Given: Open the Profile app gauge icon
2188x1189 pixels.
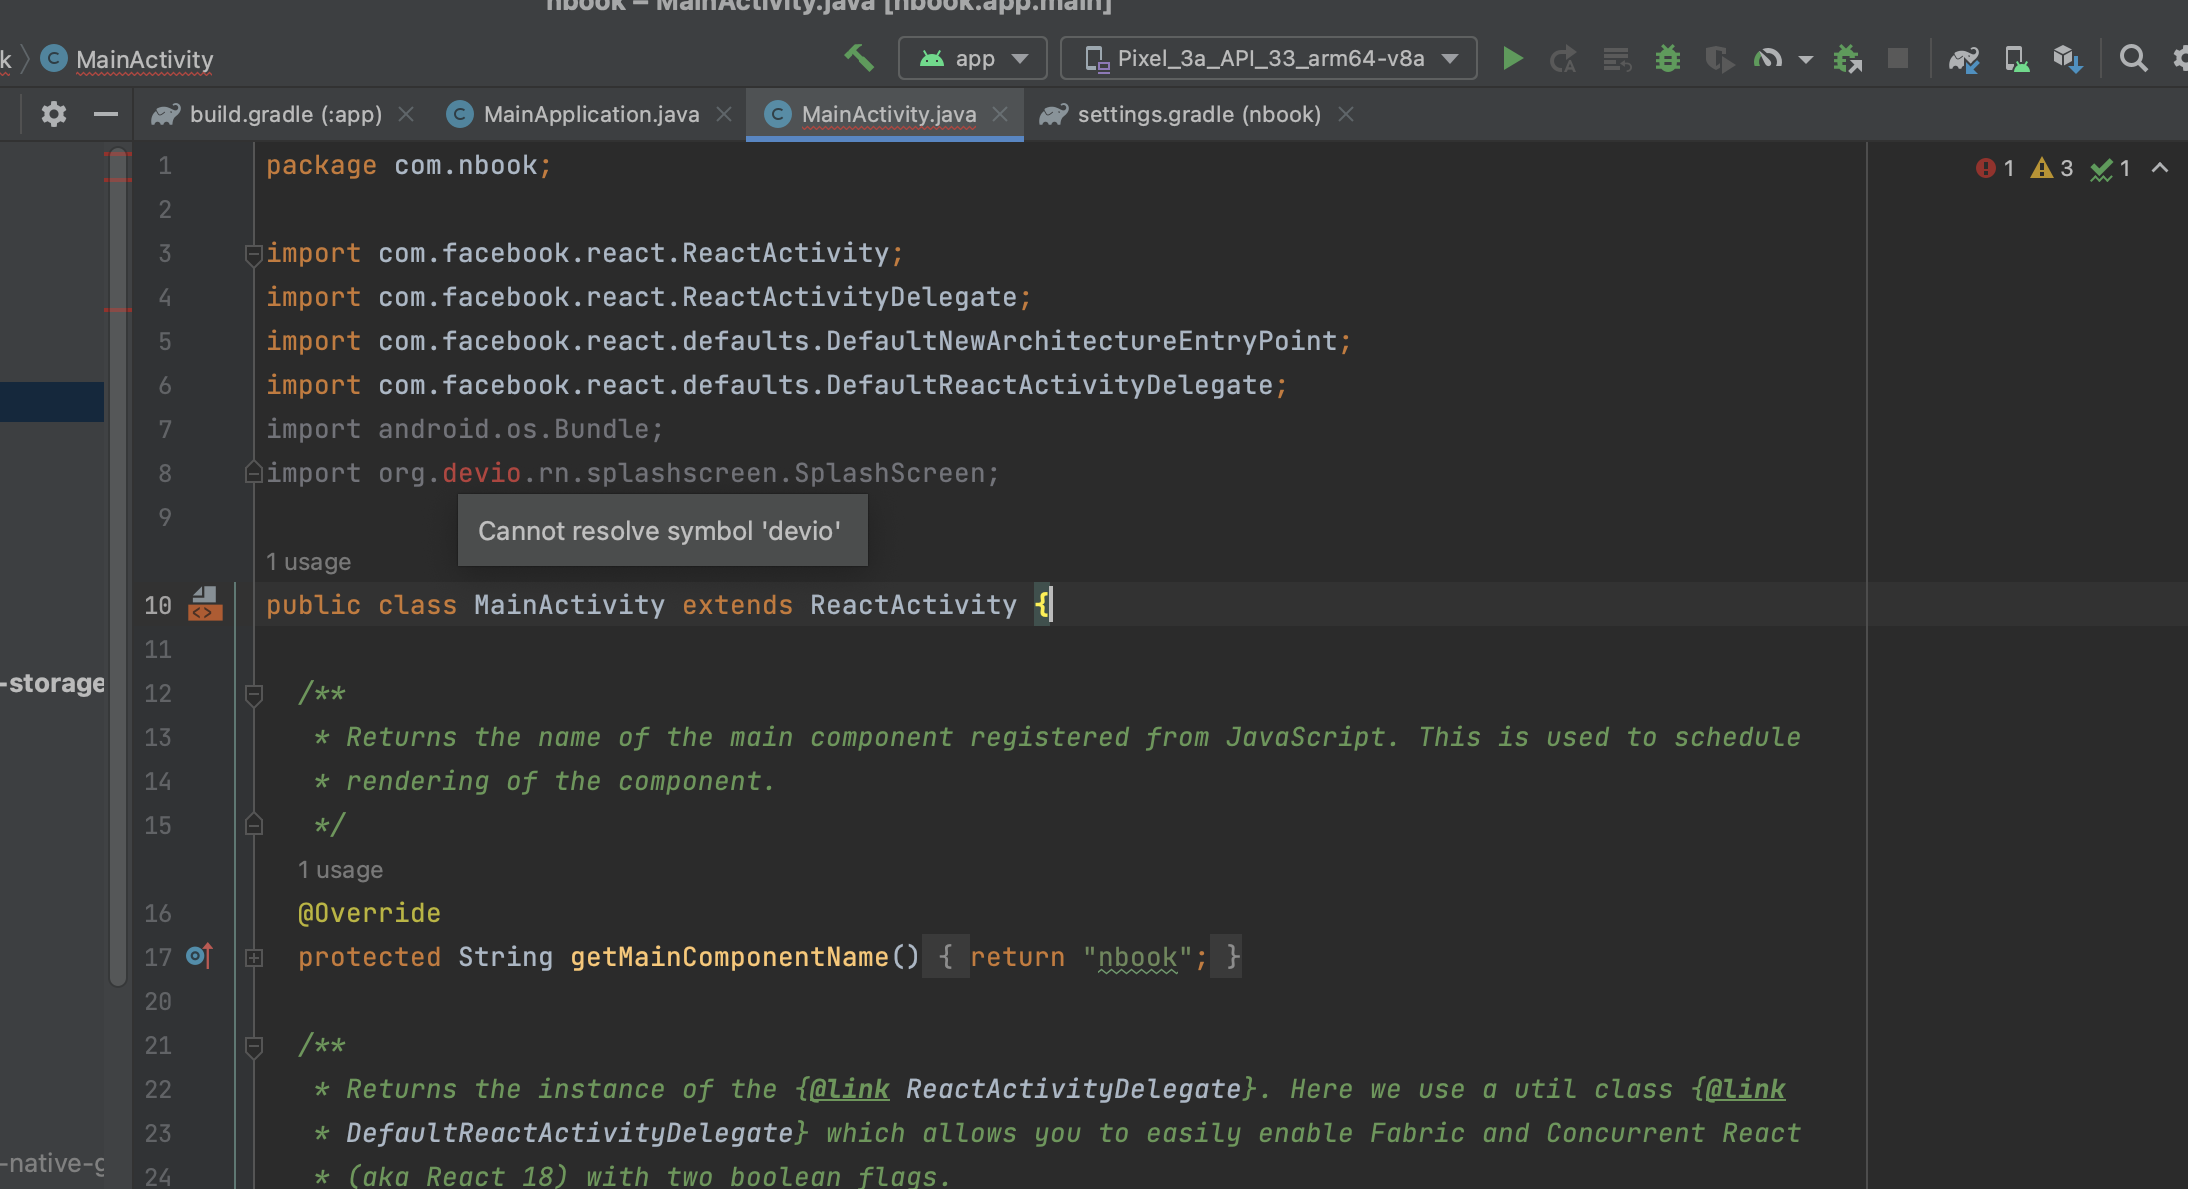Looking at the screenshot, I should (1767, 59).
